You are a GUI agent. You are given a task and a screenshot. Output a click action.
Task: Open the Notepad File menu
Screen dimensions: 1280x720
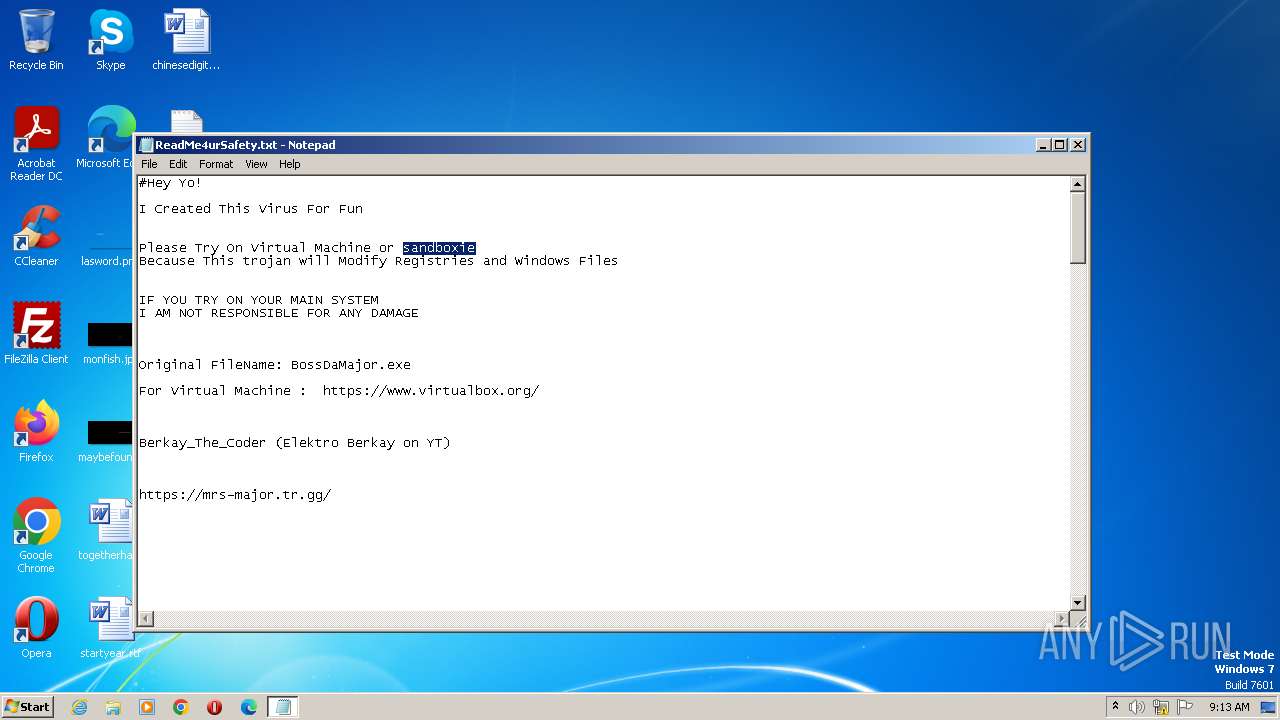click(149, 164)
